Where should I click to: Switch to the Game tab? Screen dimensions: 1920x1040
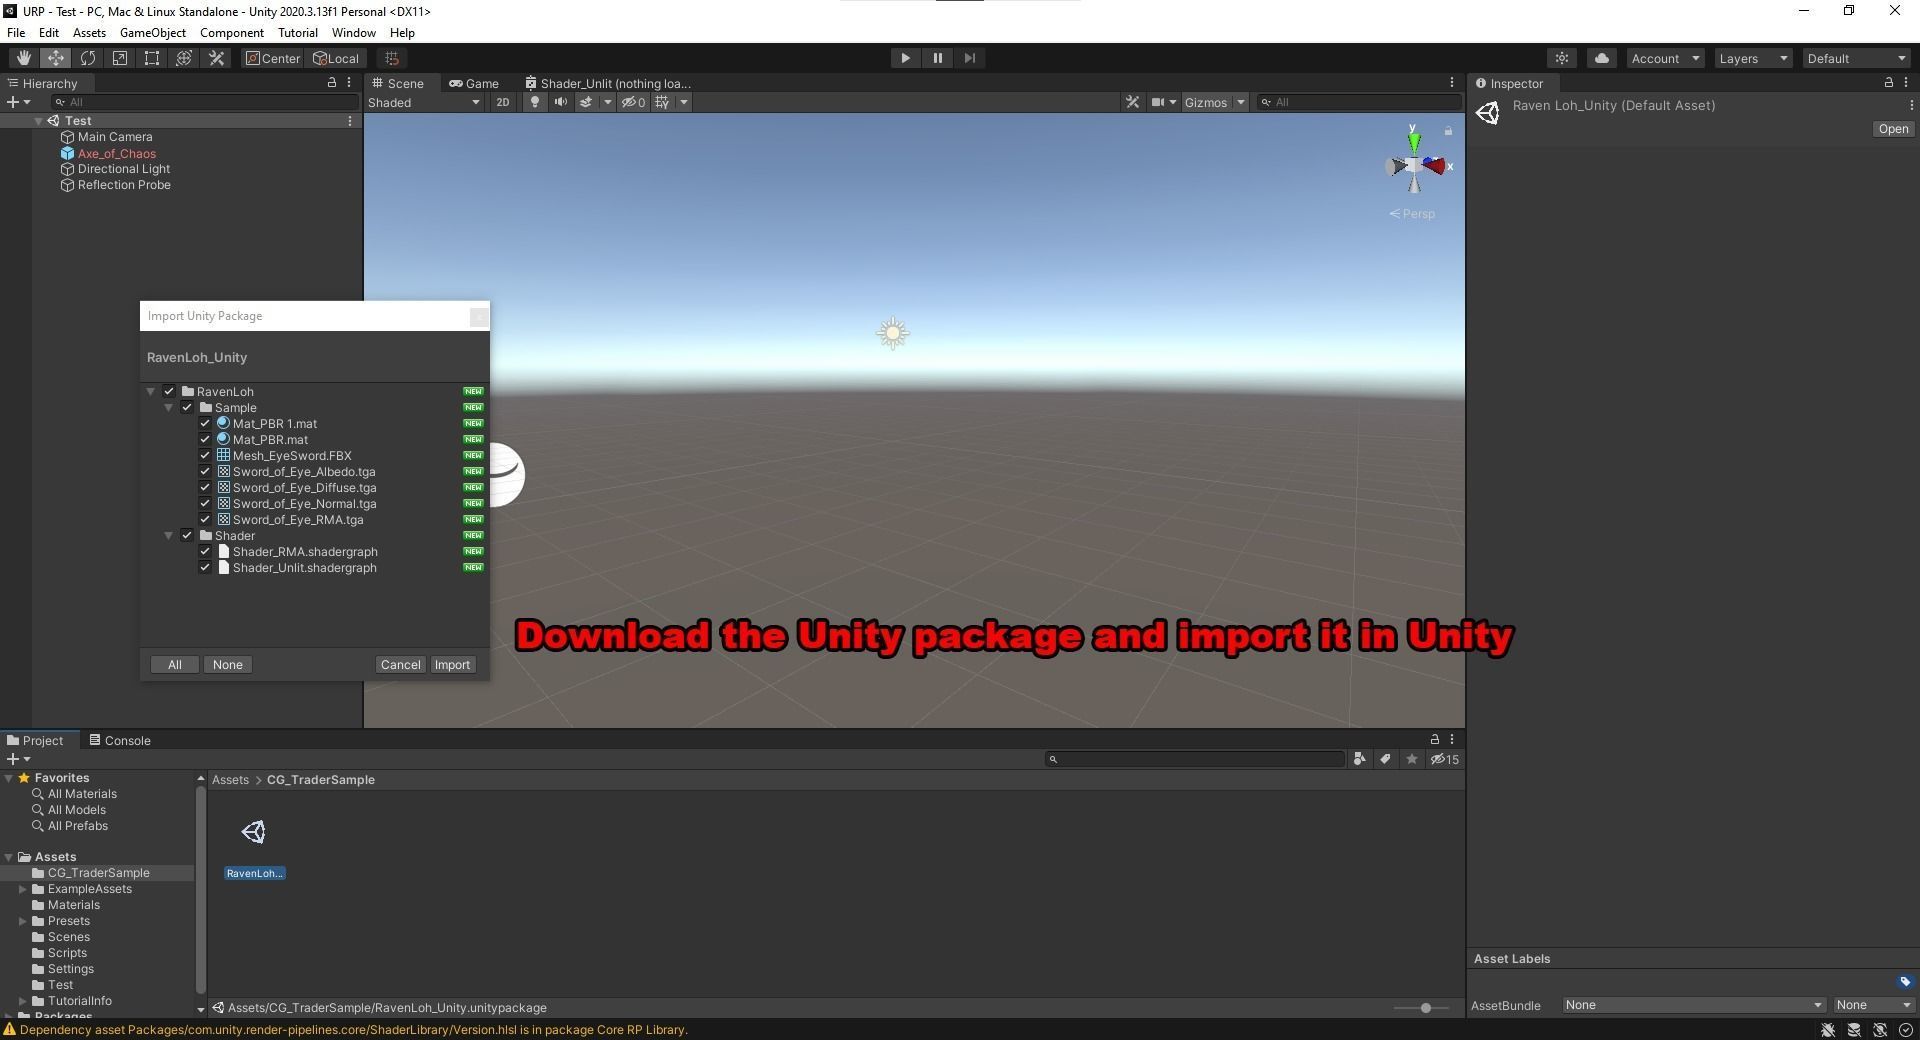tap(474, 83)
